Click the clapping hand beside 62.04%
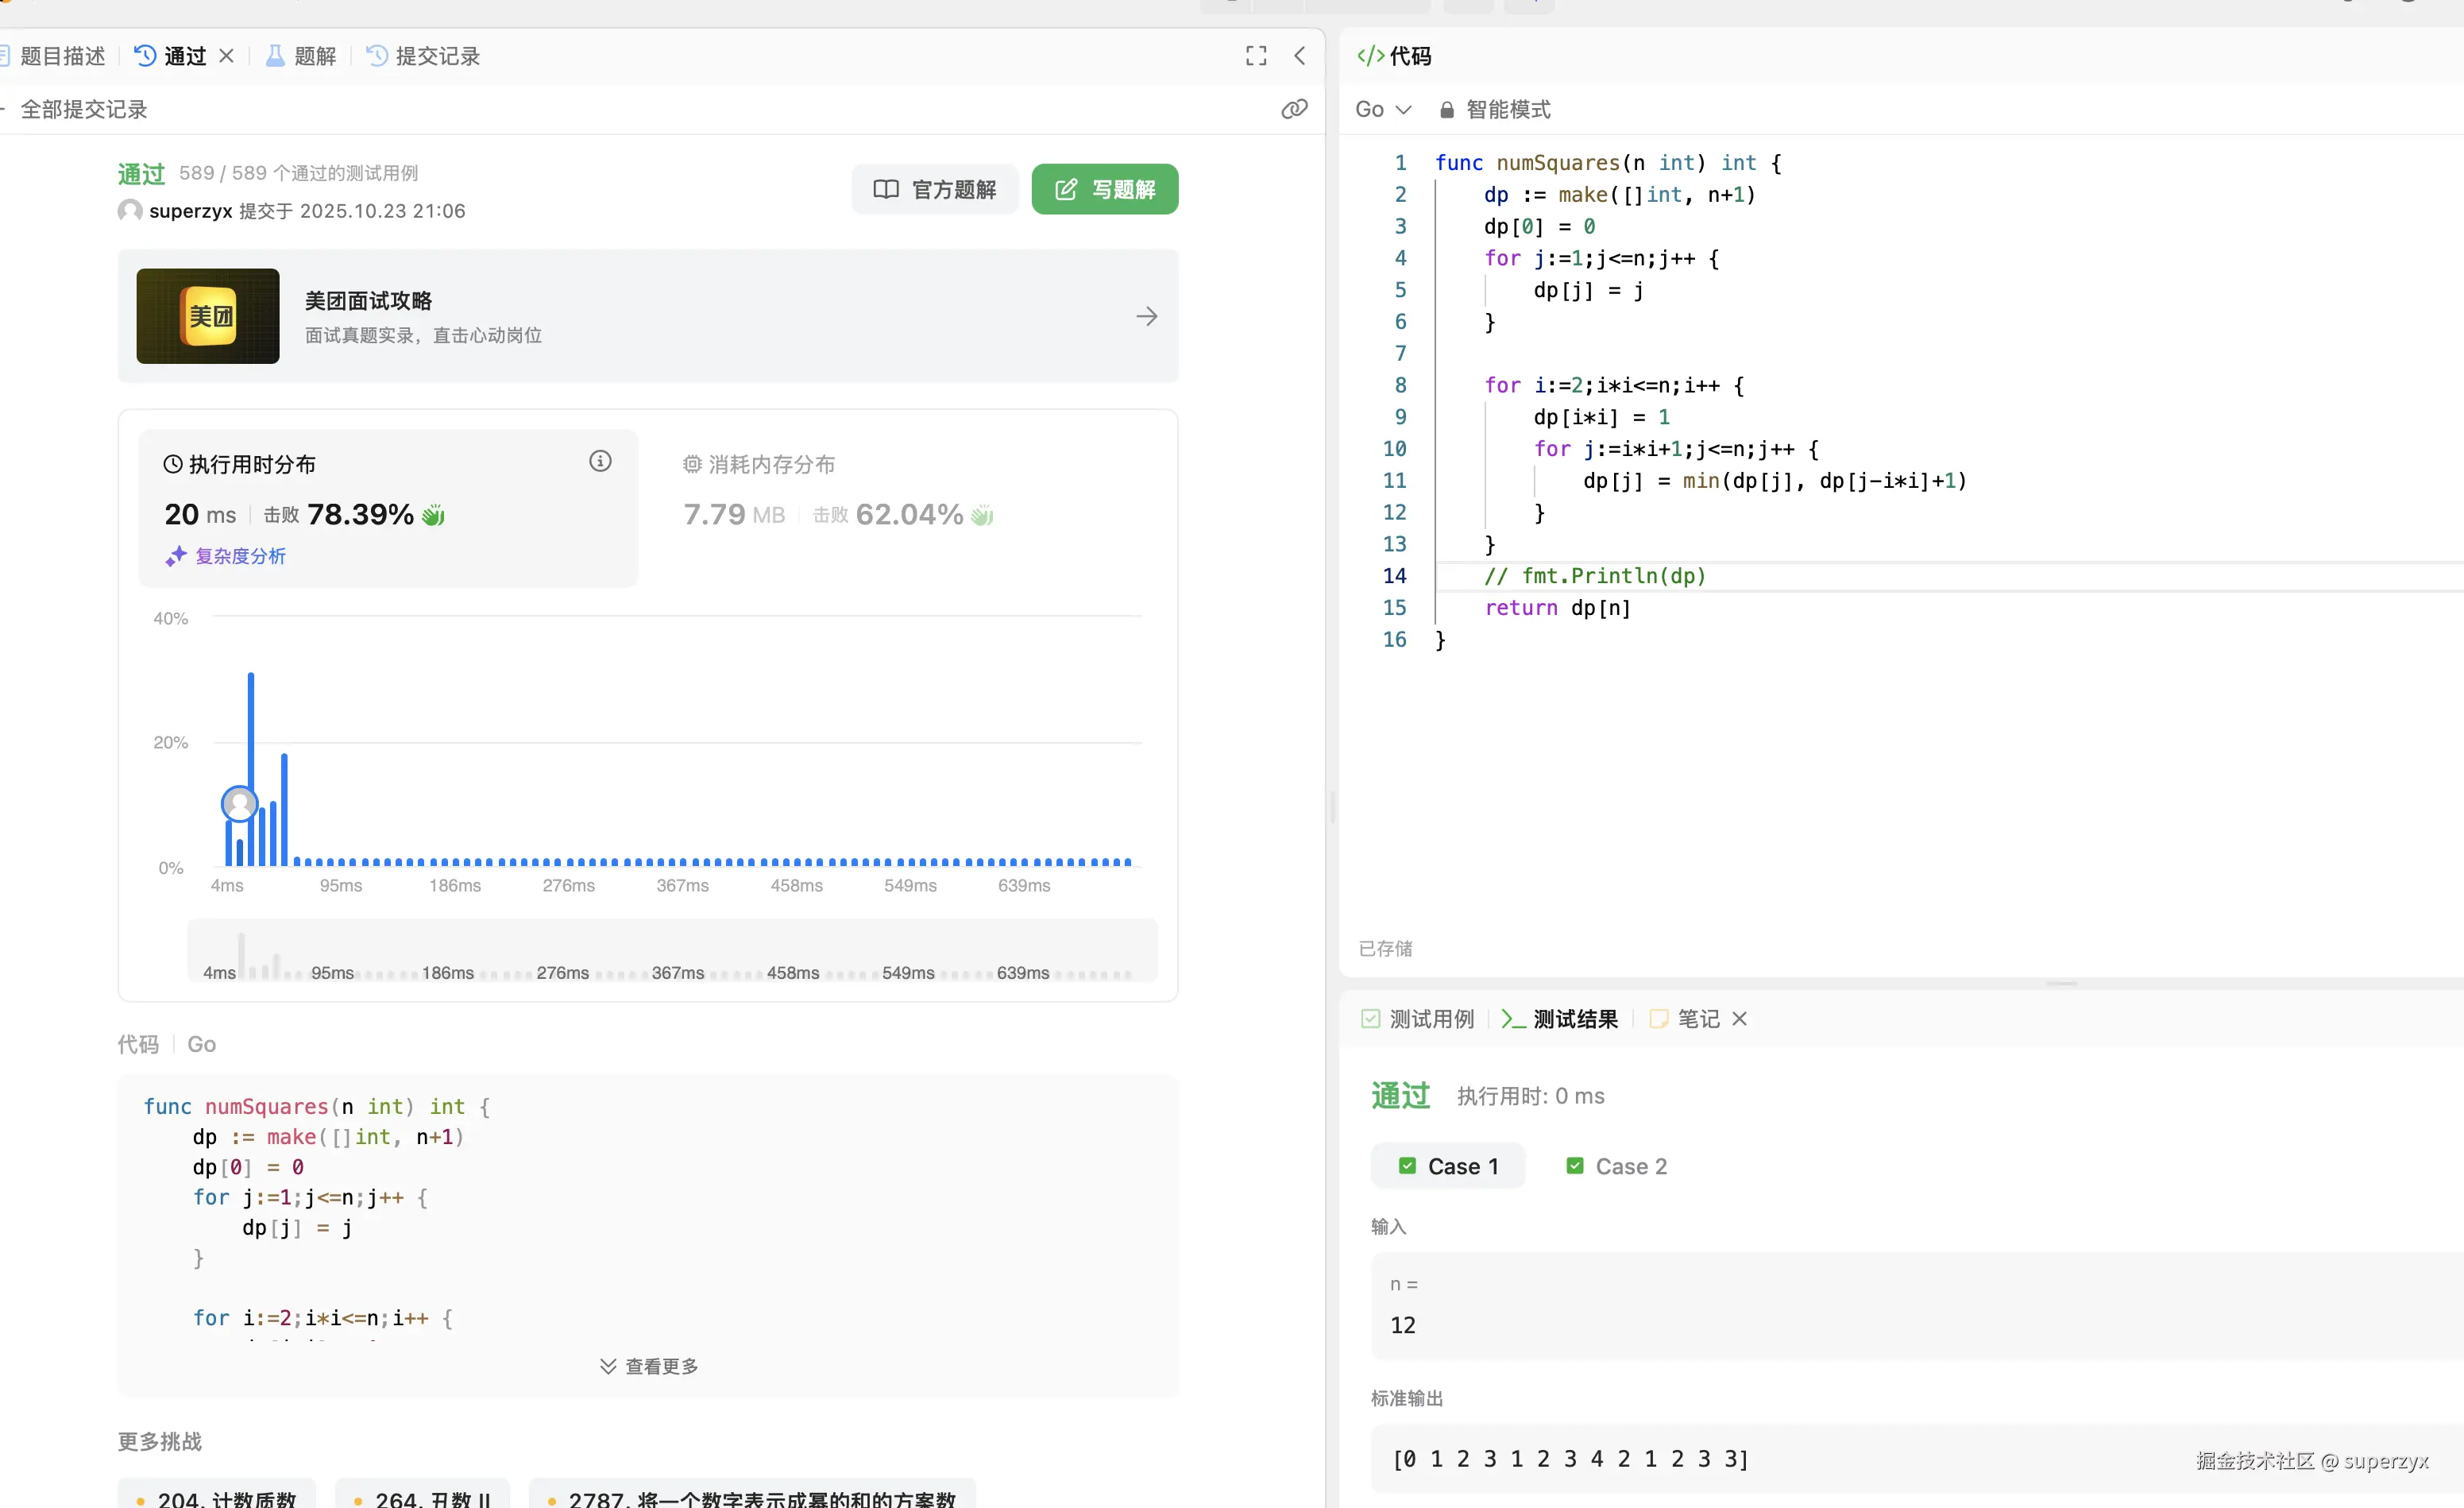Screen dimensions: 2464x1508 pyautogui.click(x=983, y=515)
